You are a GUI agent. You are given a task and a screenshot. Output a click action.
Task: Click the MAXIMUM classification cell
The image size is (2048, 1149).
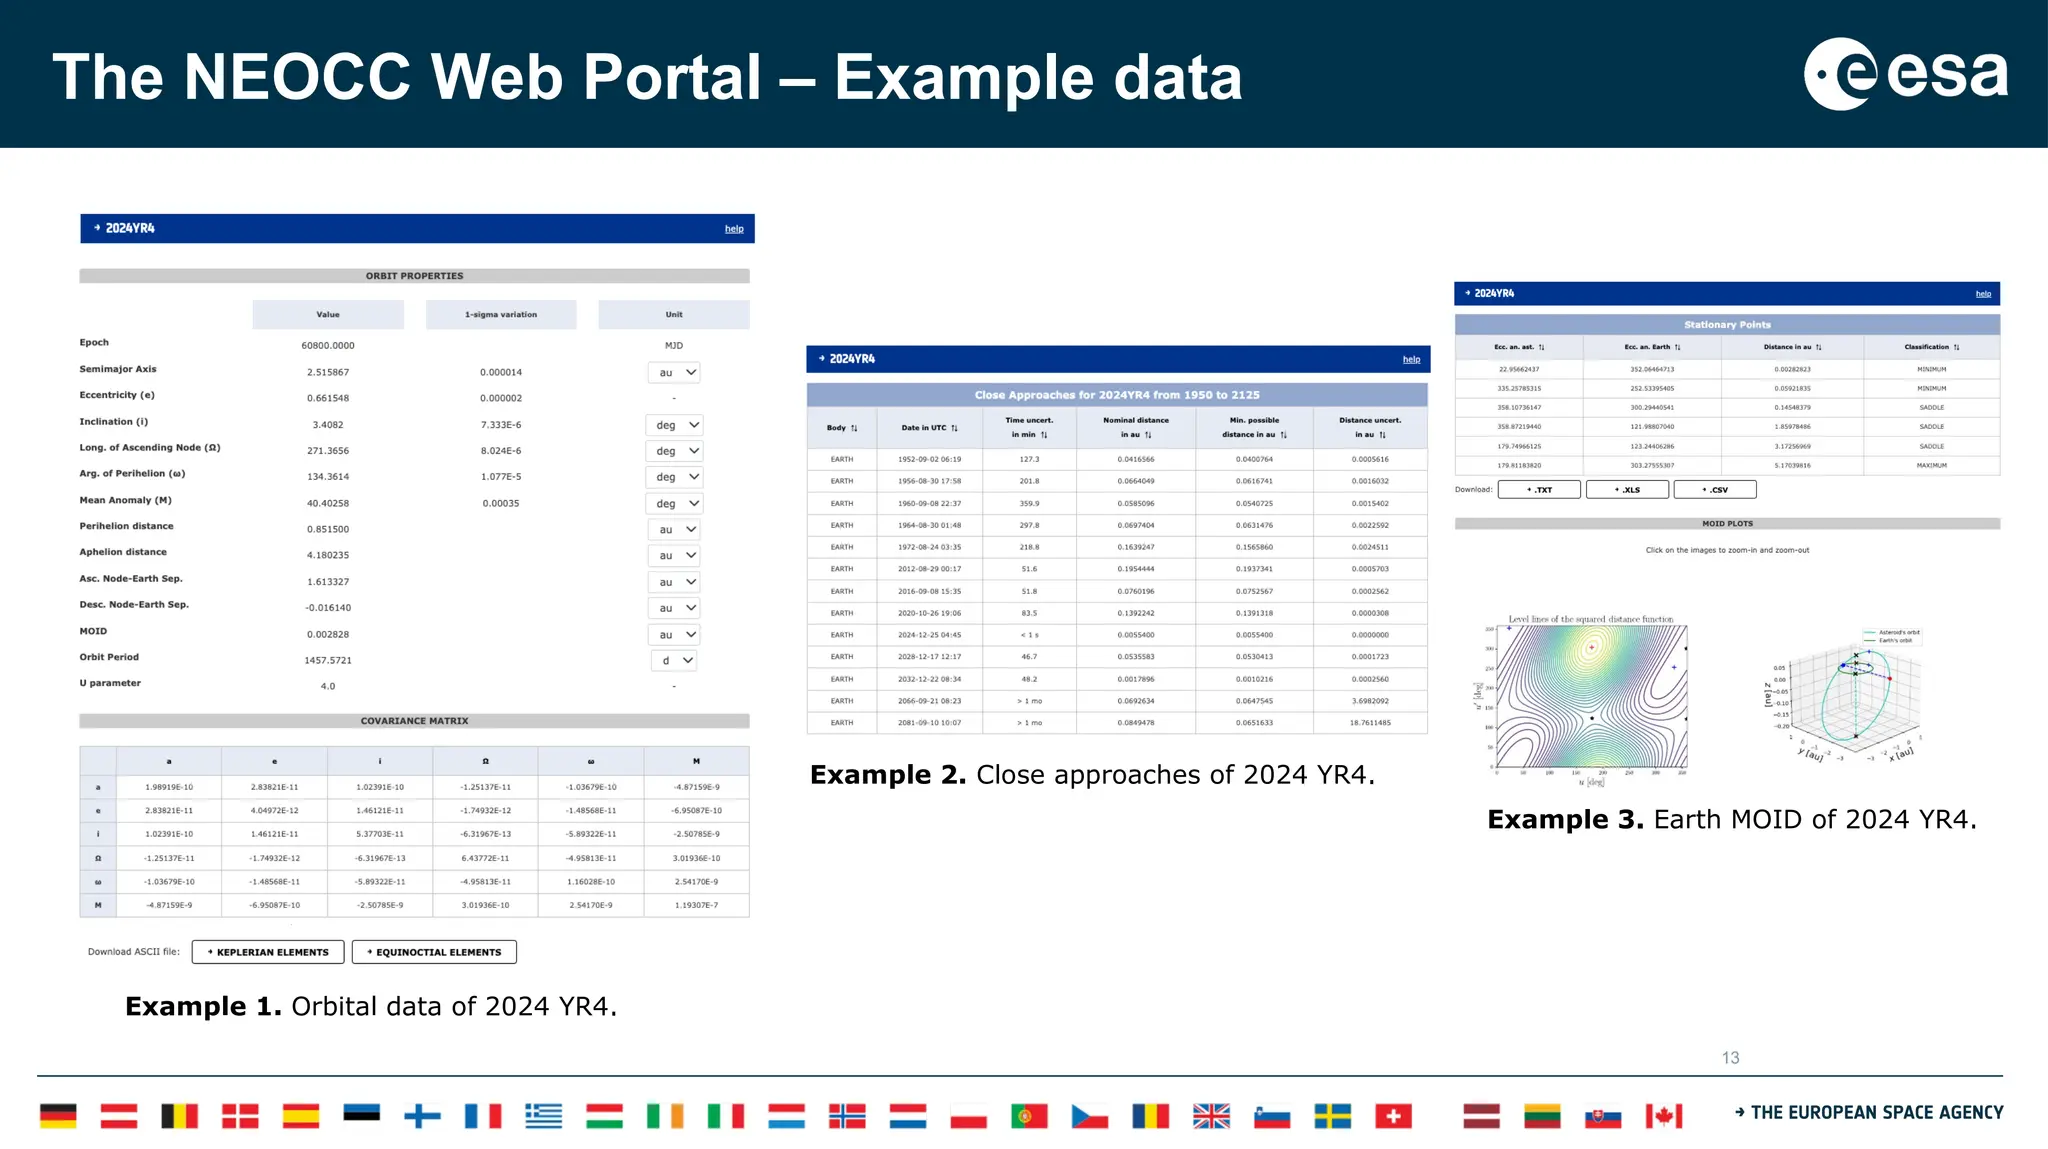click(1932, 466)
